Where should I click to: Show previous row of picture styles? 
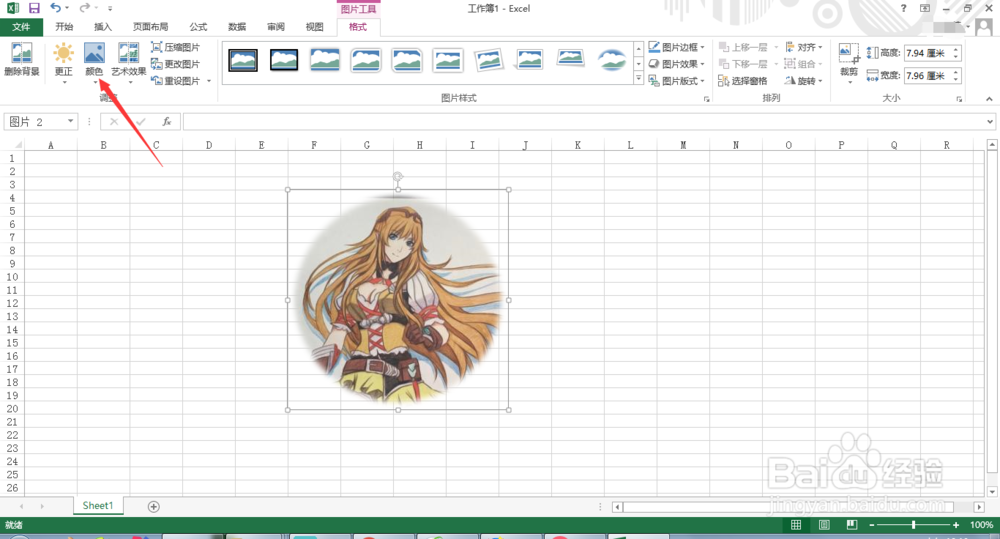(638, 49)
